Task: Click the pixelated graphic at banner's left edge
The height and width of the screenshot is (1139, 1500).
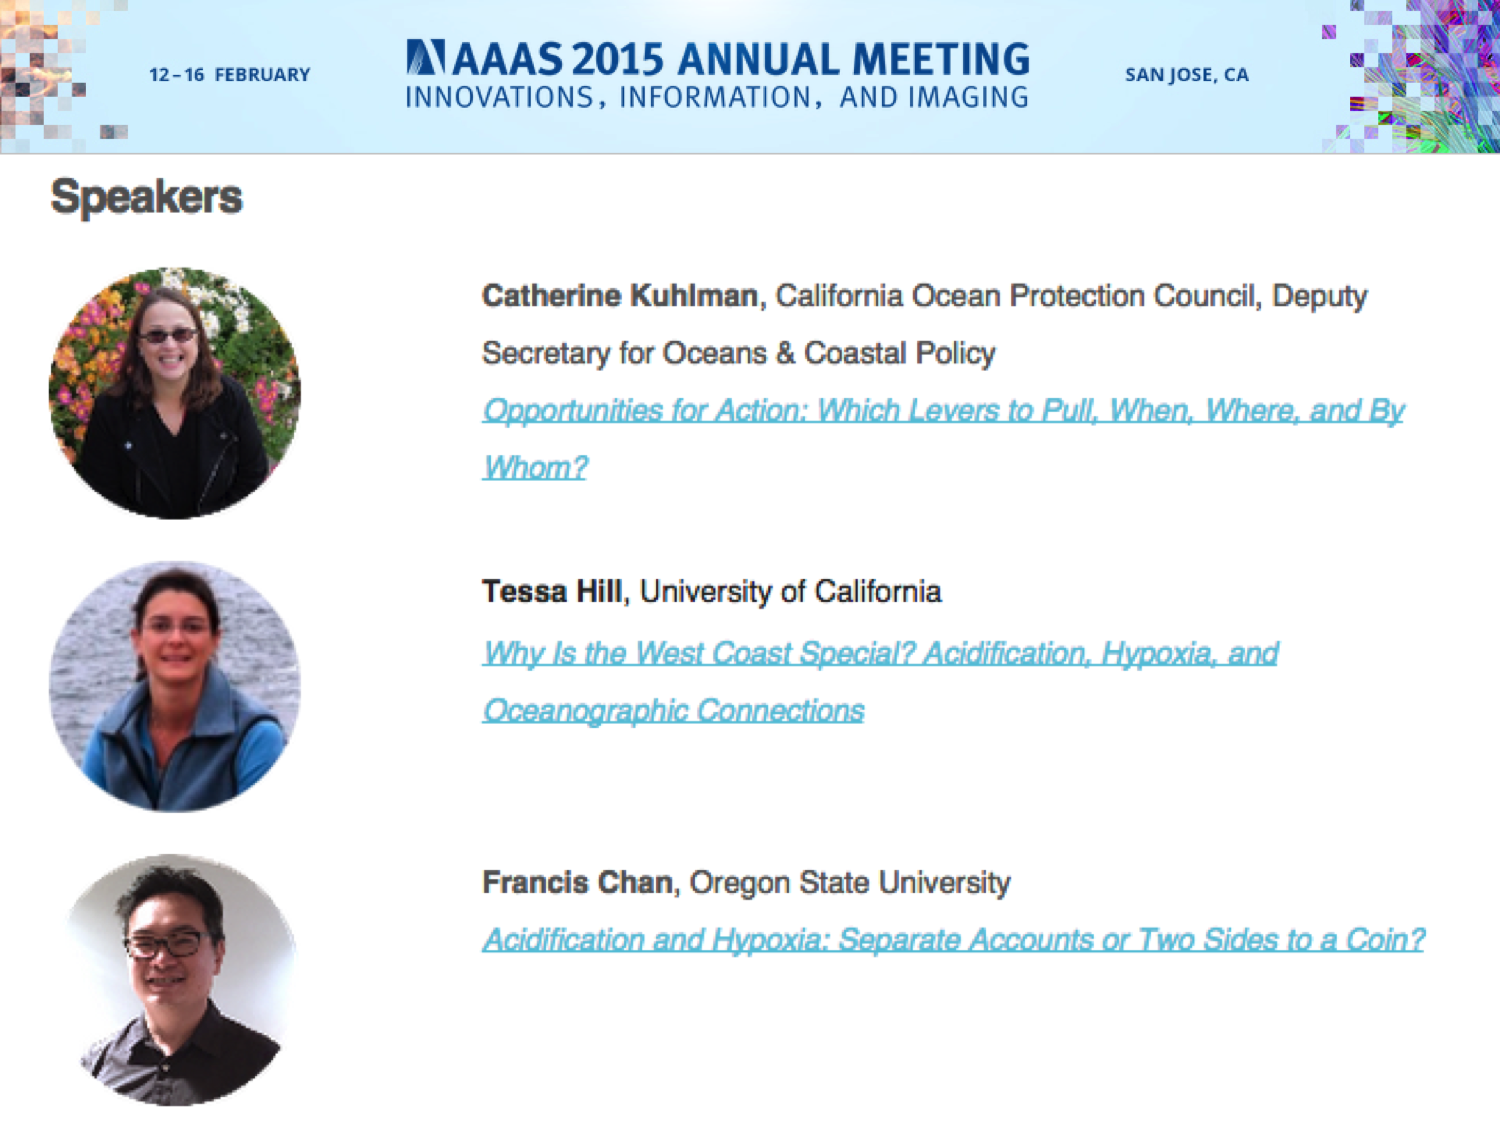Action: click(x=62, y=72)
